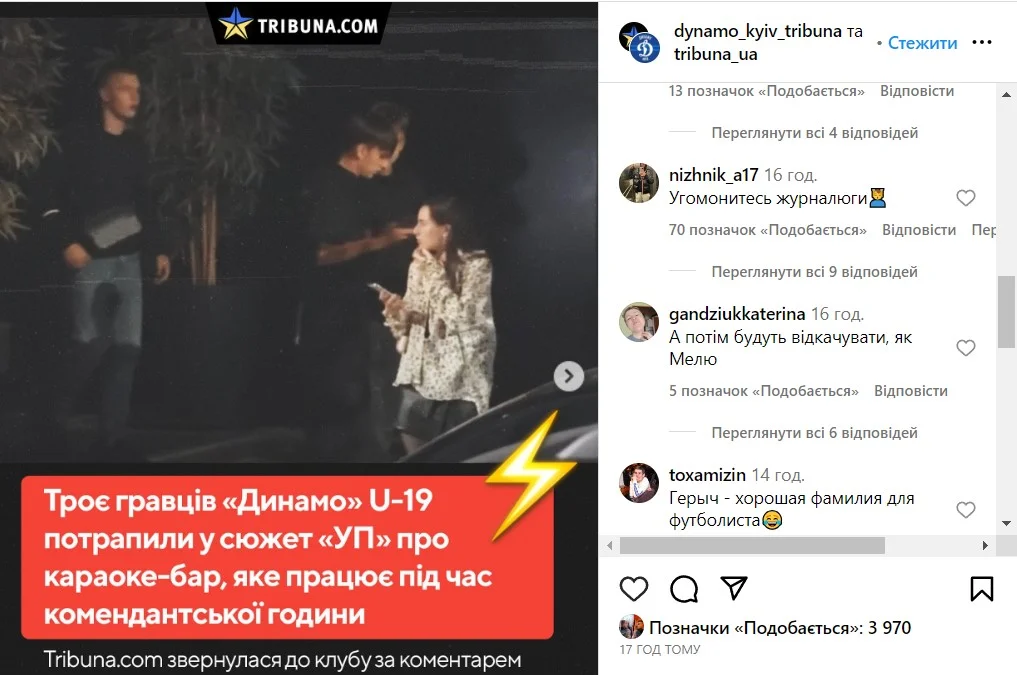
Task: Reply to gandziukkaterina's comment via Відповісти
Action: tap(911, 391)
